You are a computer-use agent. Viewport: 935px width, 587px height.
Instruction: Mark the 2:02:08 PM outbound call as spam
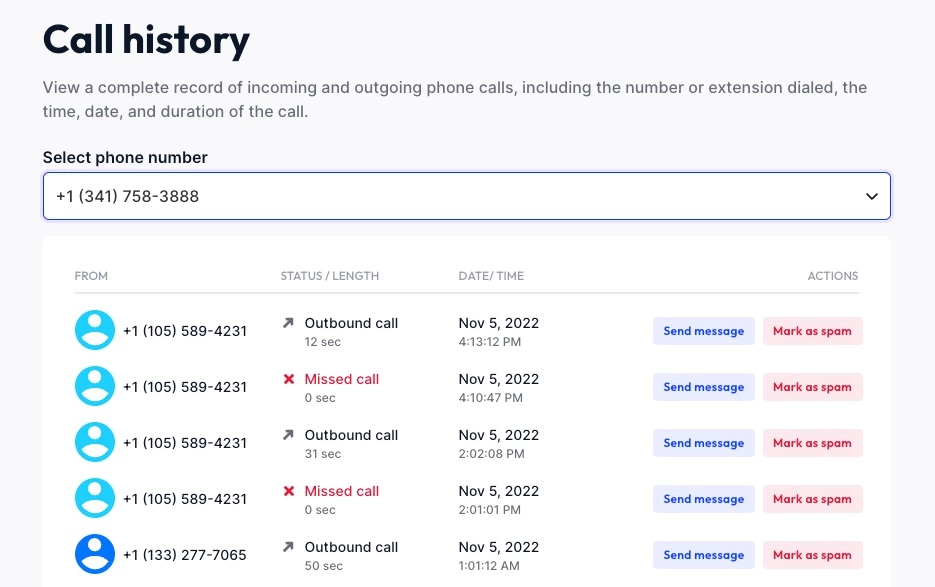(812, 443)
